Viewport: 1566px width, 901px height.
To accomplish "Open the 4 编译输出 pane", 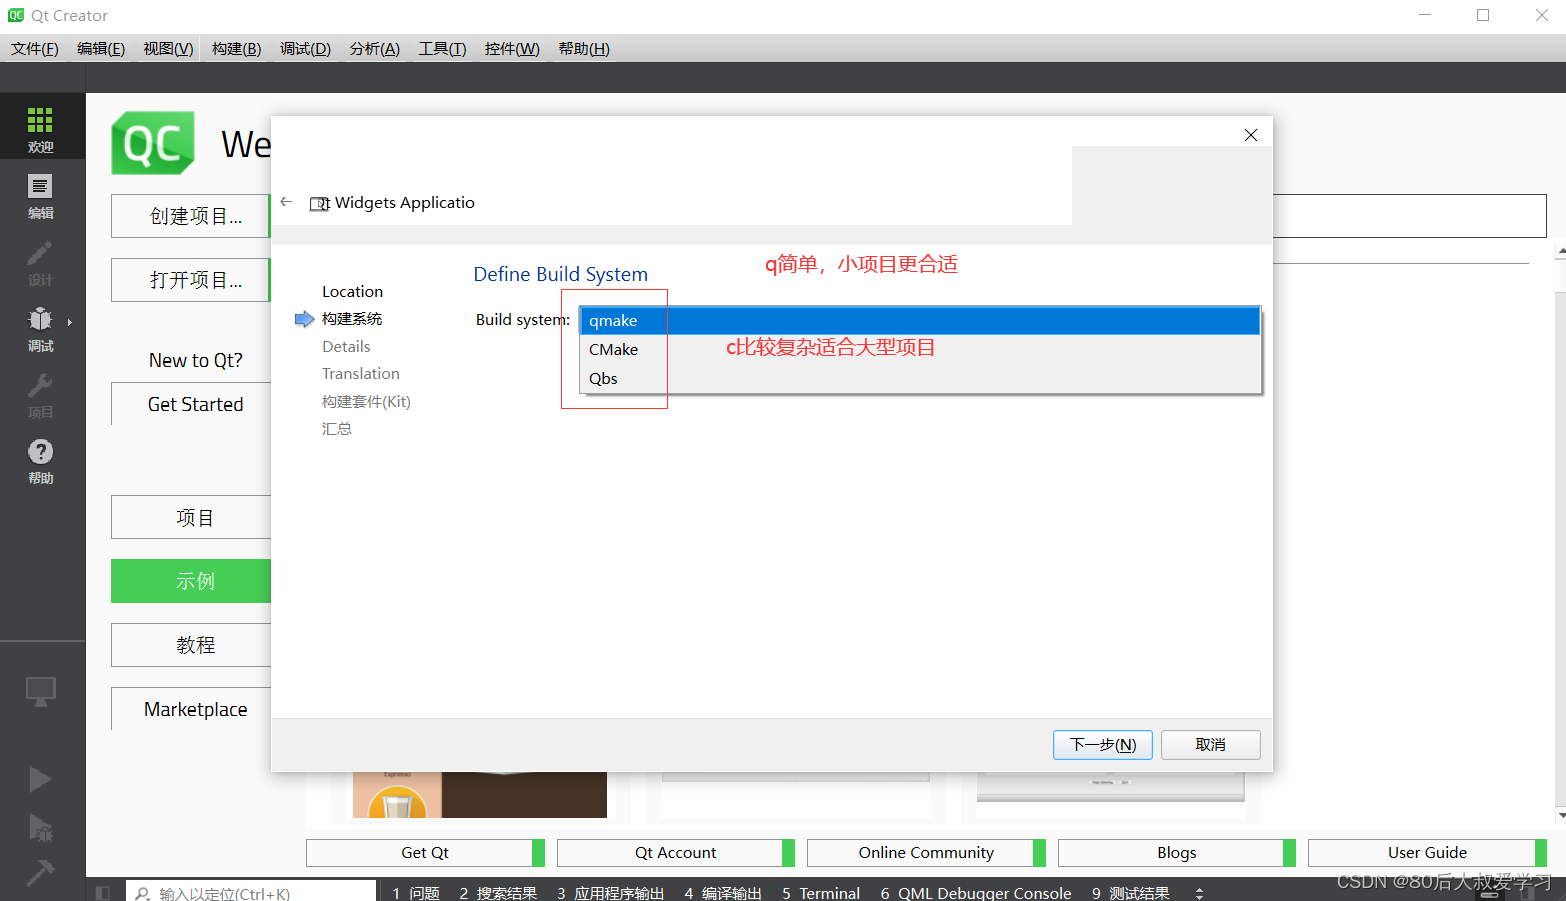I will (723, 893).
